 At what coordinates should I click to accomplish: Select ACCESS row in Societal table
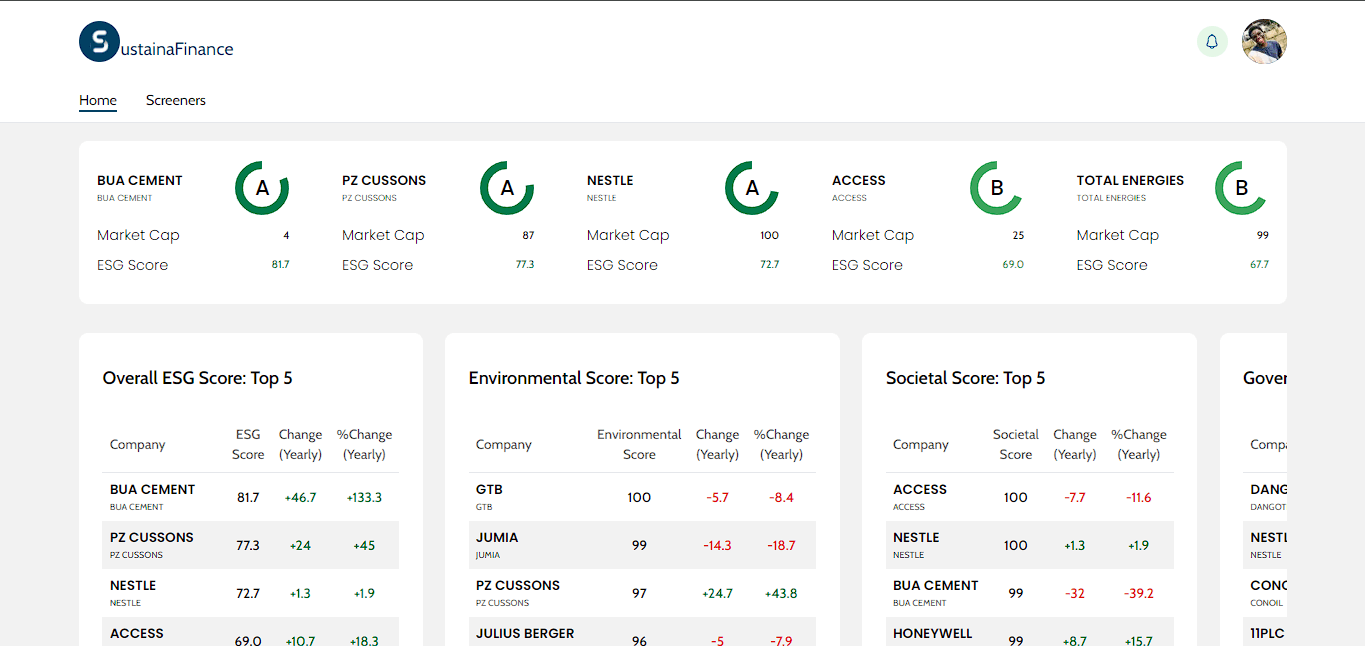pos(1030,497)
